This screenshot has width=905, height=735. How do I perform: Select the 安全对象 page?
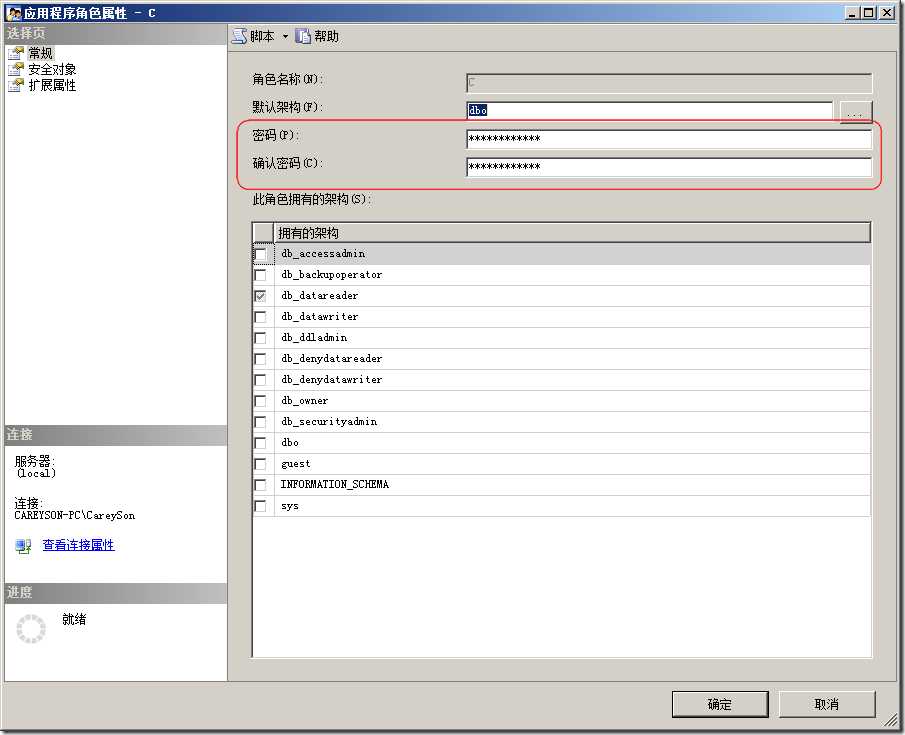(52, 69)
